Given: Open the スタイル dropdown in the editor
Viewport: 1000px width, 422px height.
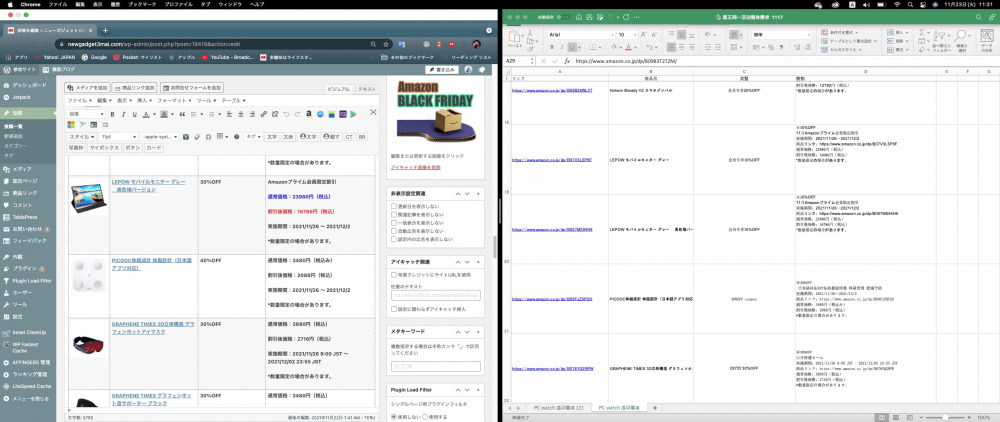Looking at the screenshot, I should tap(80, 136).
